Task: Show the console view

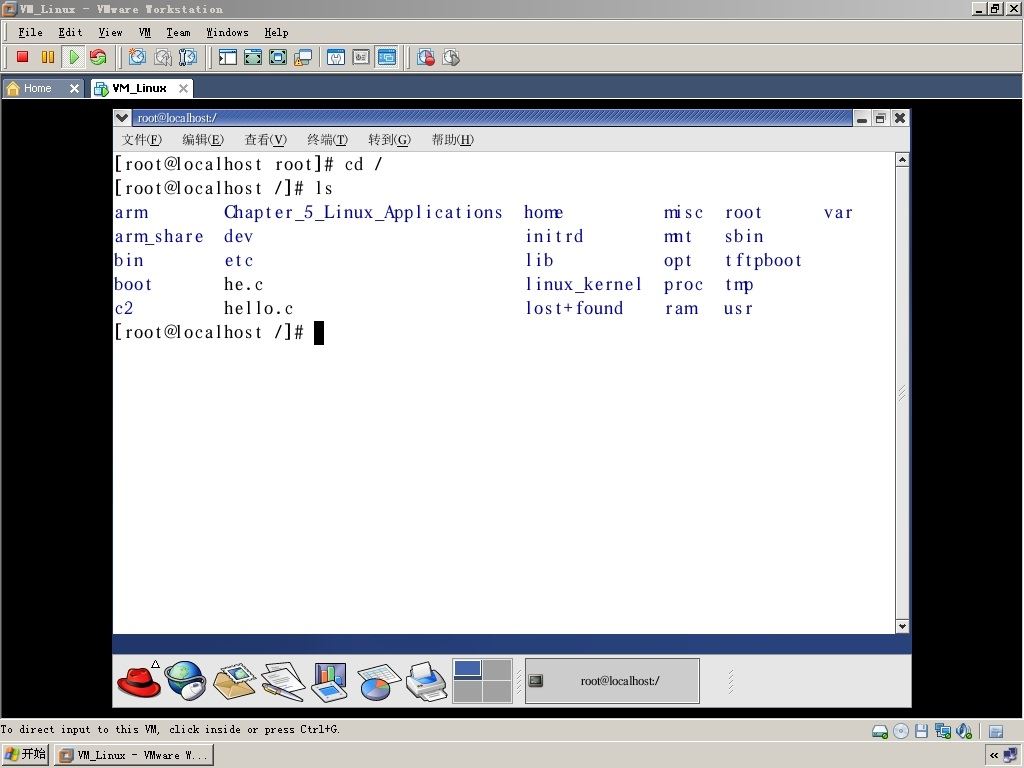Action: tap(387, 57)
